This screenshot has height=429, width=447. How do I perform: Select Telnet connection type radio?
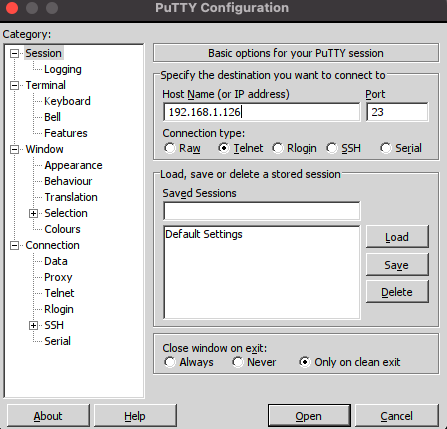click(224, 148)
